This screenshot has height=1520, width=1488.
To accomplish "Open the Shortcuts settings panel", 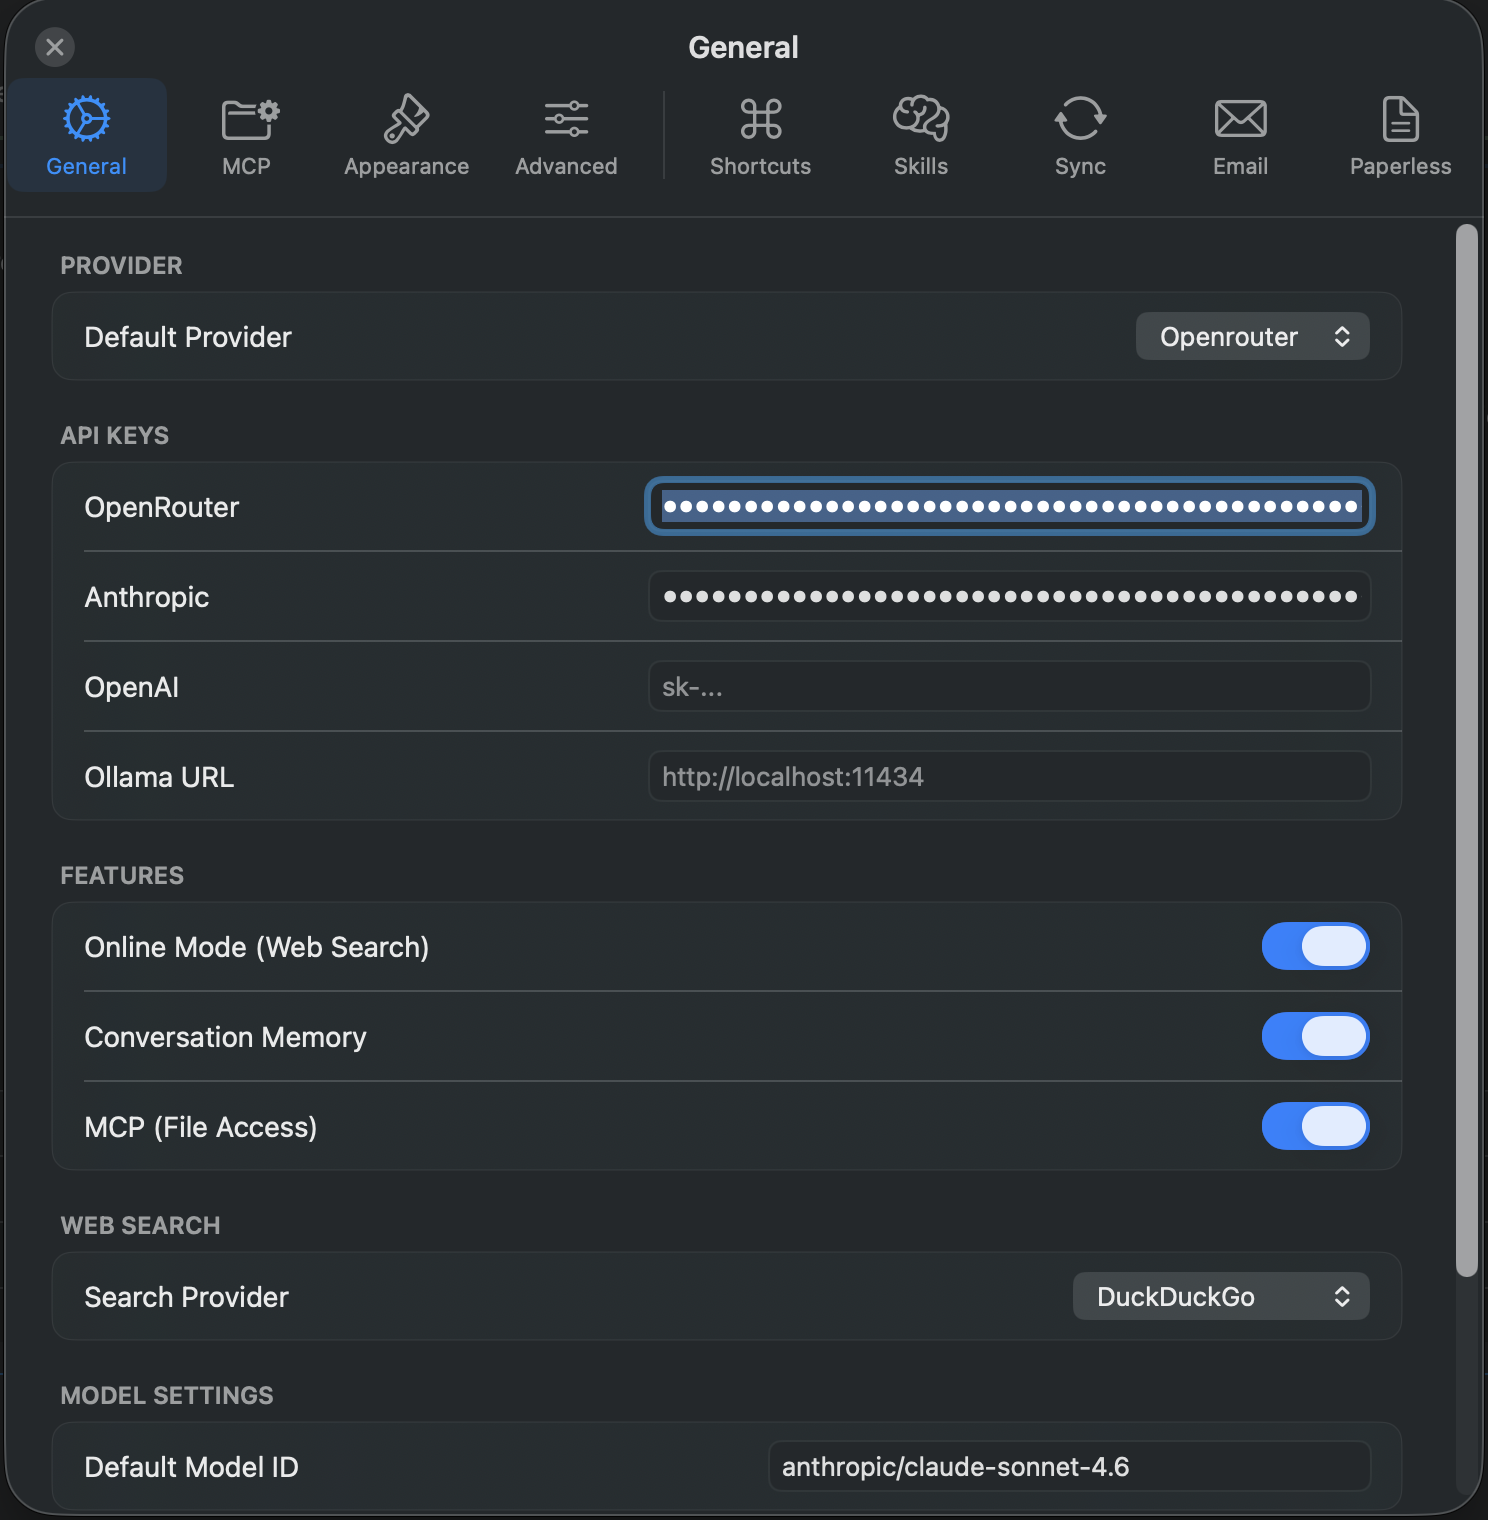I will coord(760,135).
